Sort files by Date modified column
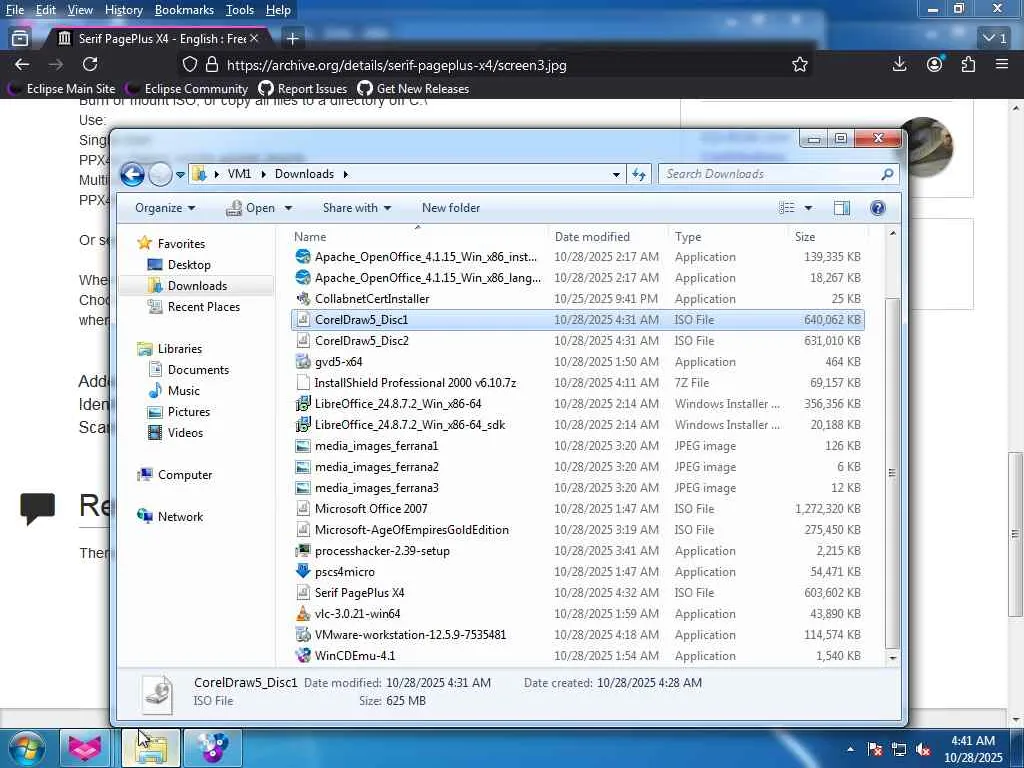Image resolution: width=1024 pixels, height=768 pixels. click(x=608, y=236)
